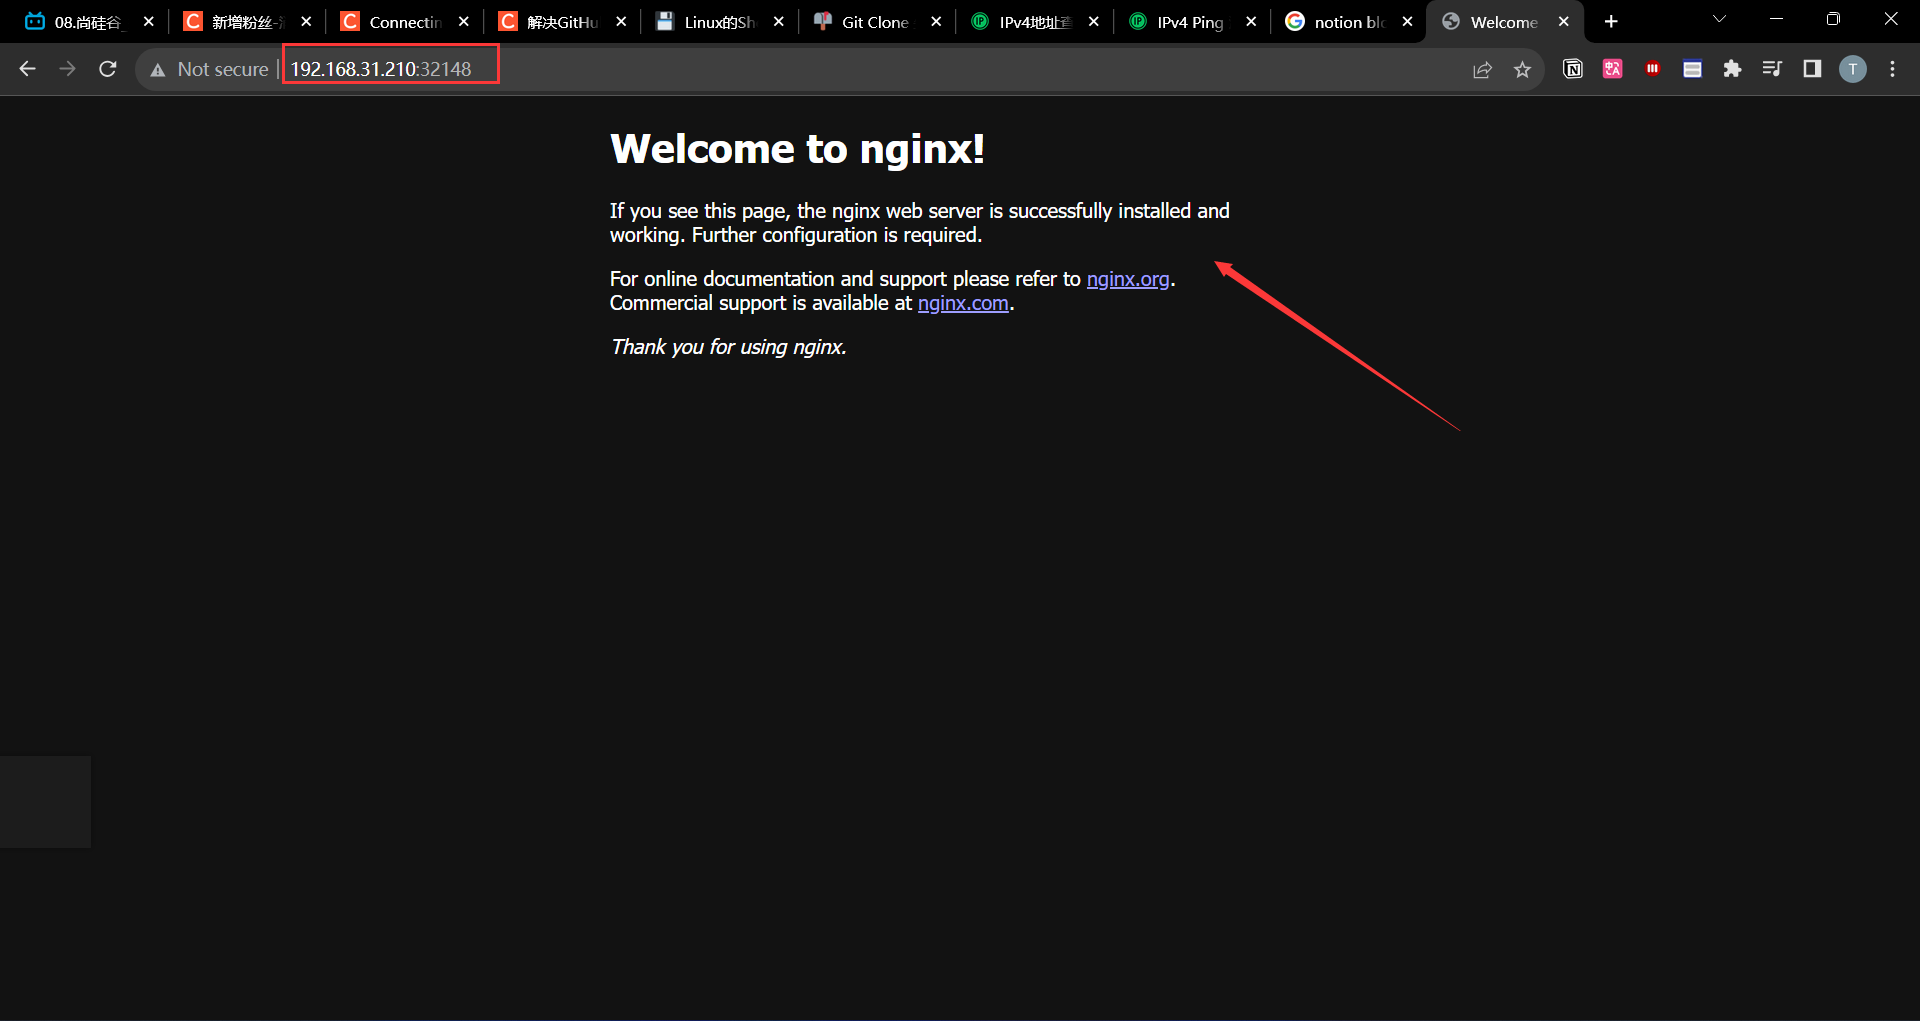The image size is (1920, 1021).
Task: Open the profile avatar T menu
Action: tap(1853, 69)
